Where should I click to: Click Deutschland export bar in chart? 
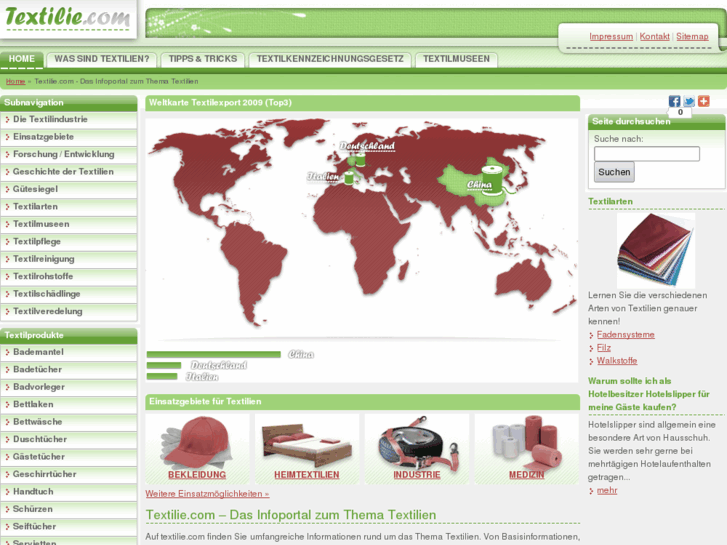pos(164,365)
